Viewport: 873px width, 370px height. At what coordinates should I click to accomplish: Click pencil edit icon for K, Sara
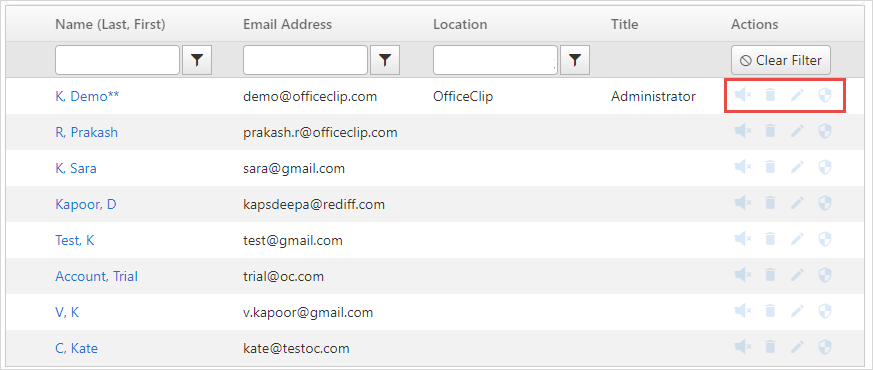point(798,167)
